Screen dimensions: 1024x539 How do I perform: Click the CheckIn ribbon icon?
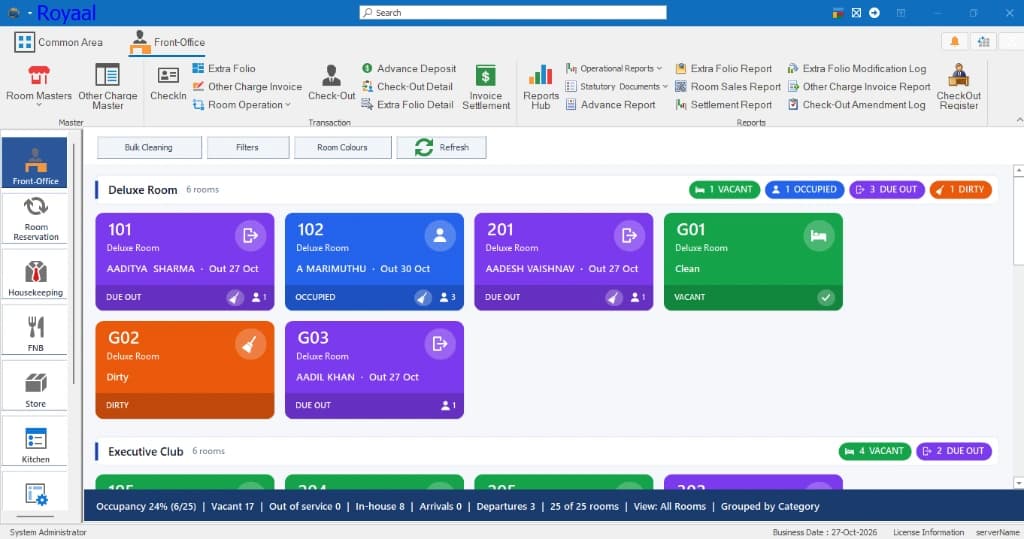pyautogui.click(x=168, y=75)
